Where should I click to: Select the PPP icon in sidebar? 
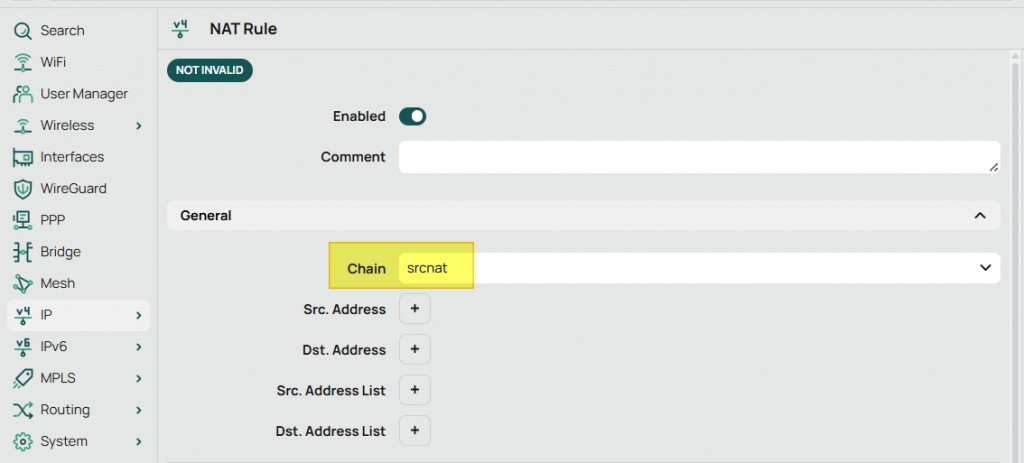[x=23, y=220]
